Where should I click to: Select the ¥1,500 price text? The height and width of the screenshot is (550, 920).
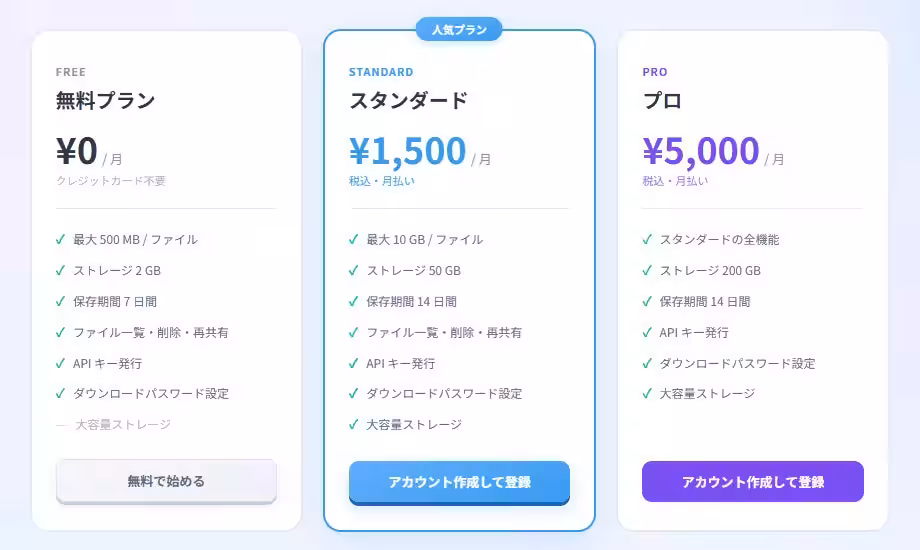(x=408, y=151)
